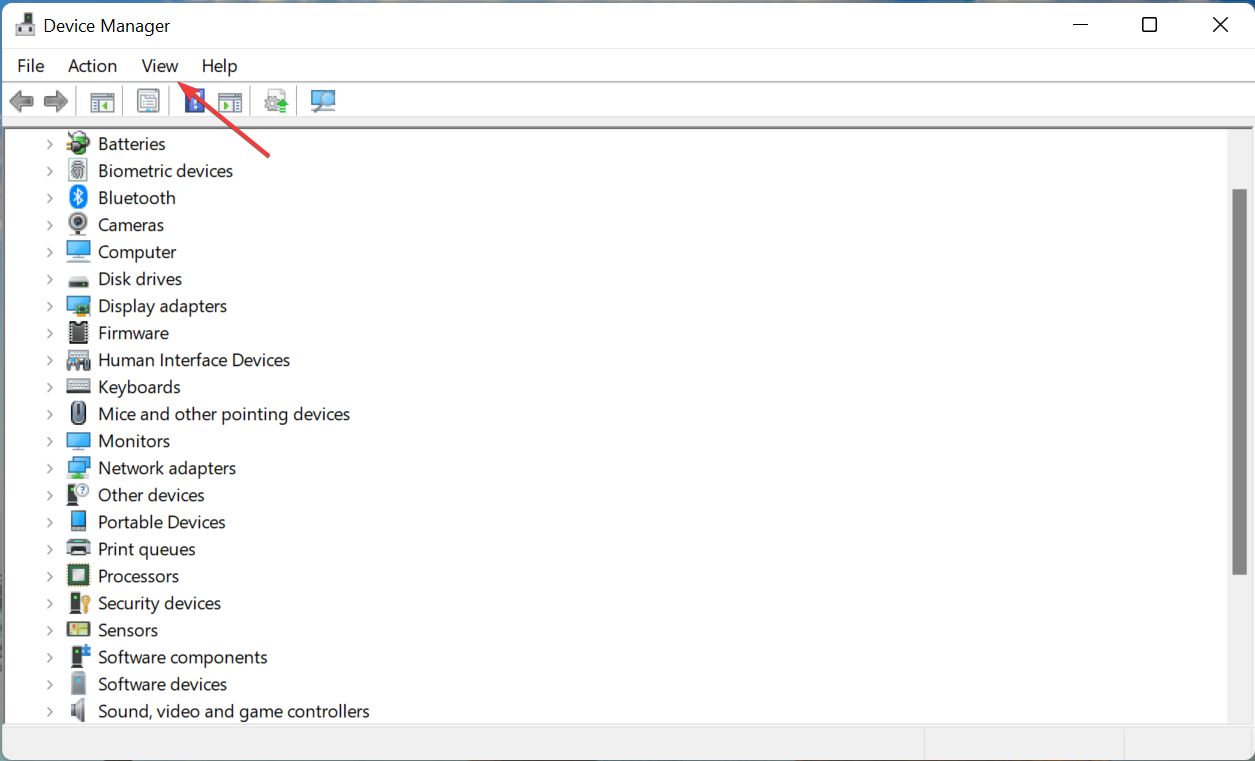
Task: Click the Human Interface Devices icon
Action: (78, 360)
